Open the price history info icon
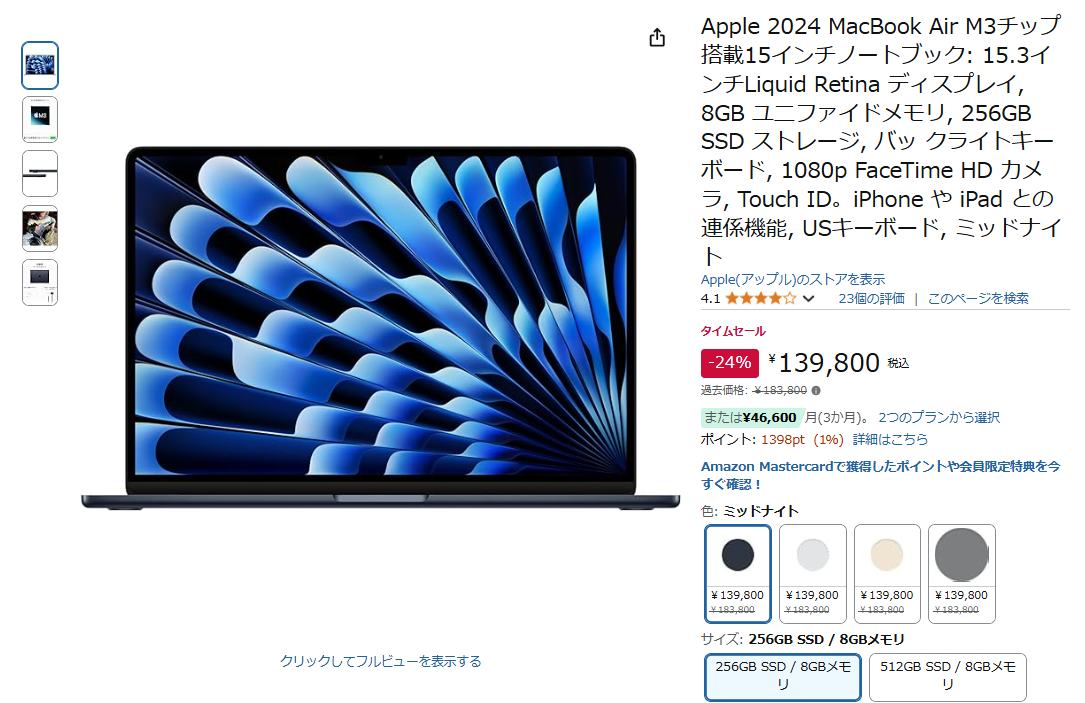 tap(816, 390)
